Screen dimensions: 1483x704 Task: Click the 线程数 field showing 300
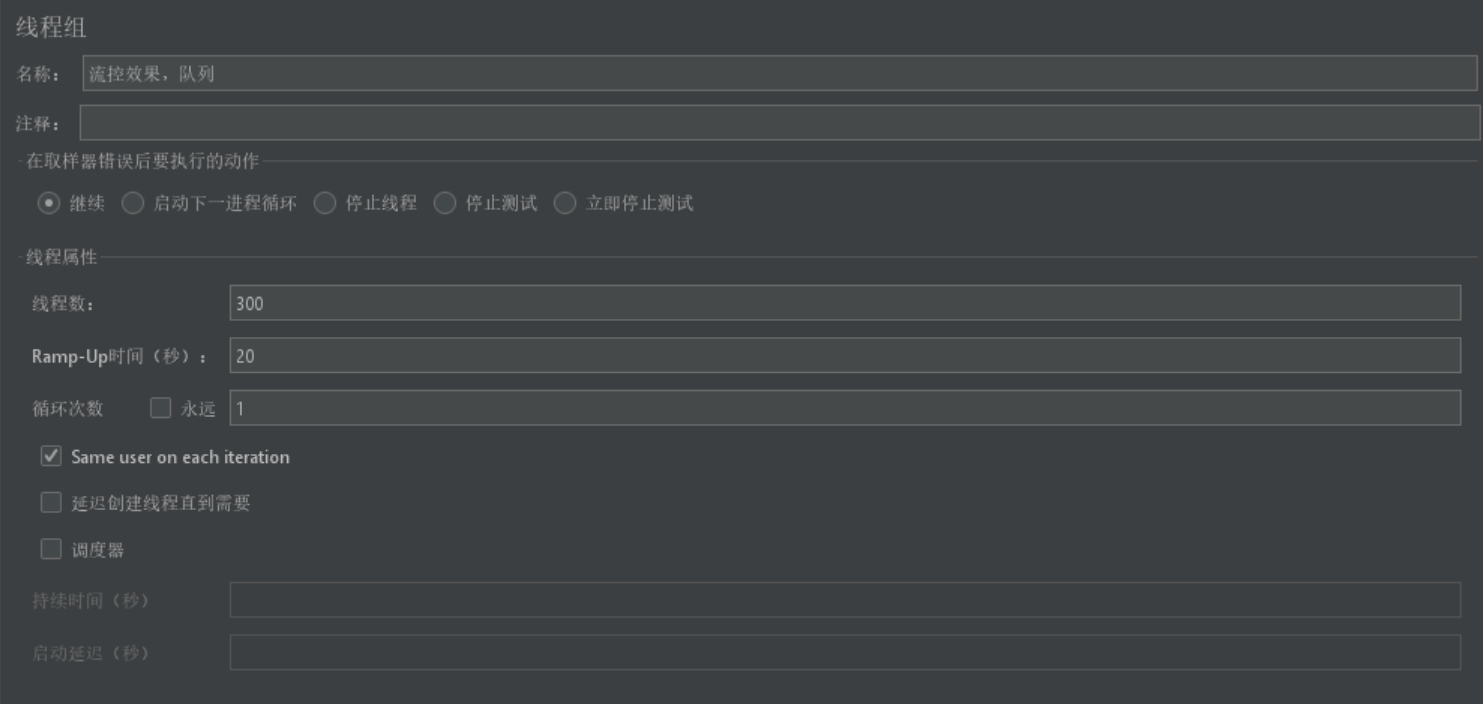click(x=845, y=303)
